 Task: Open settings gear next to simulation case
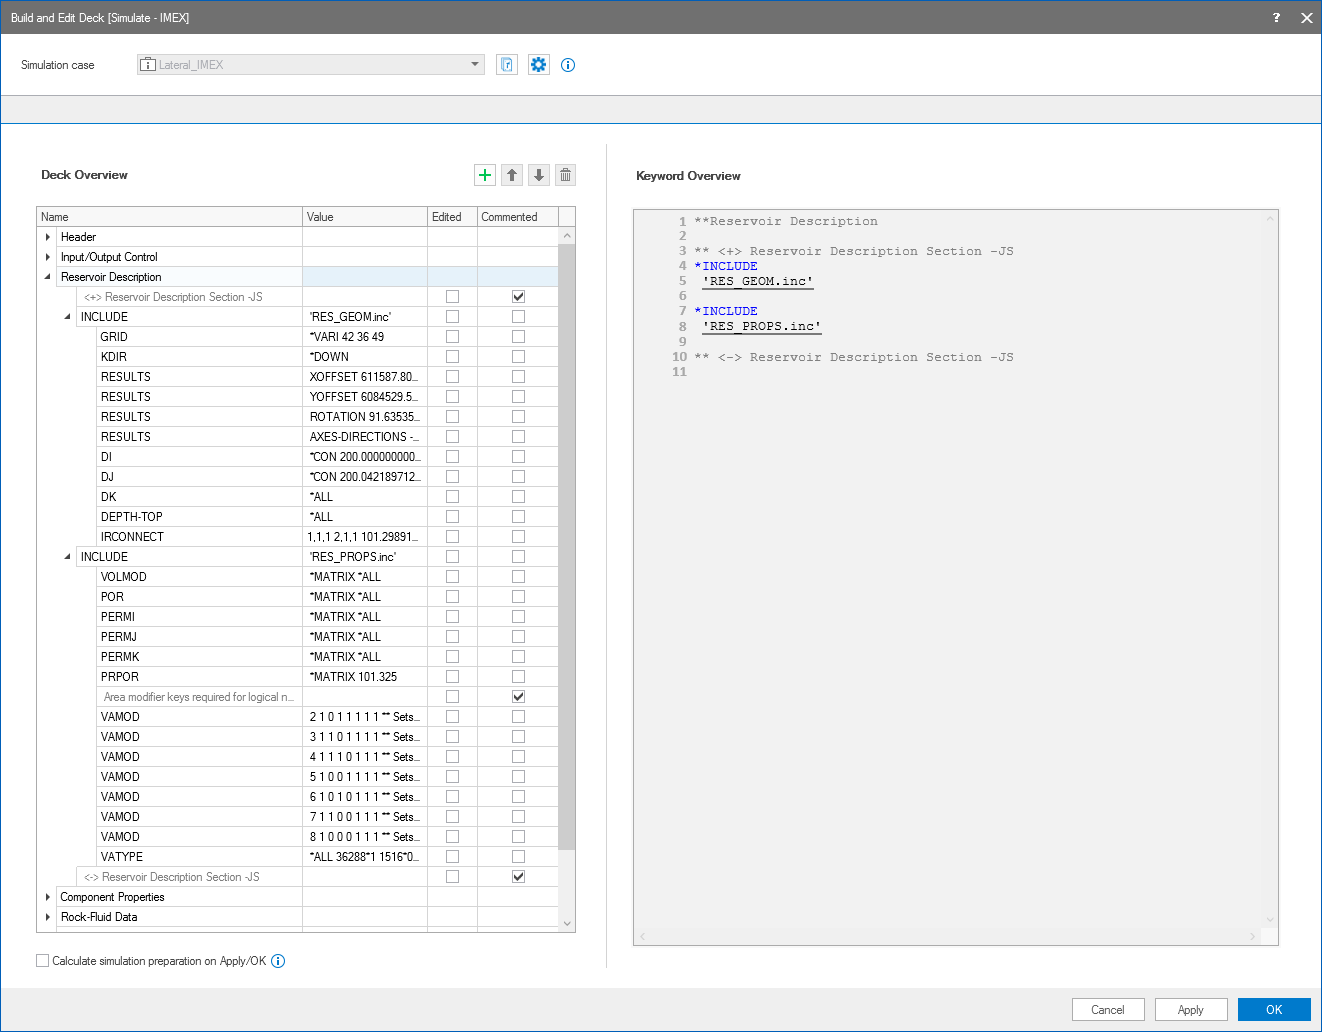click(x=539, y=65)
